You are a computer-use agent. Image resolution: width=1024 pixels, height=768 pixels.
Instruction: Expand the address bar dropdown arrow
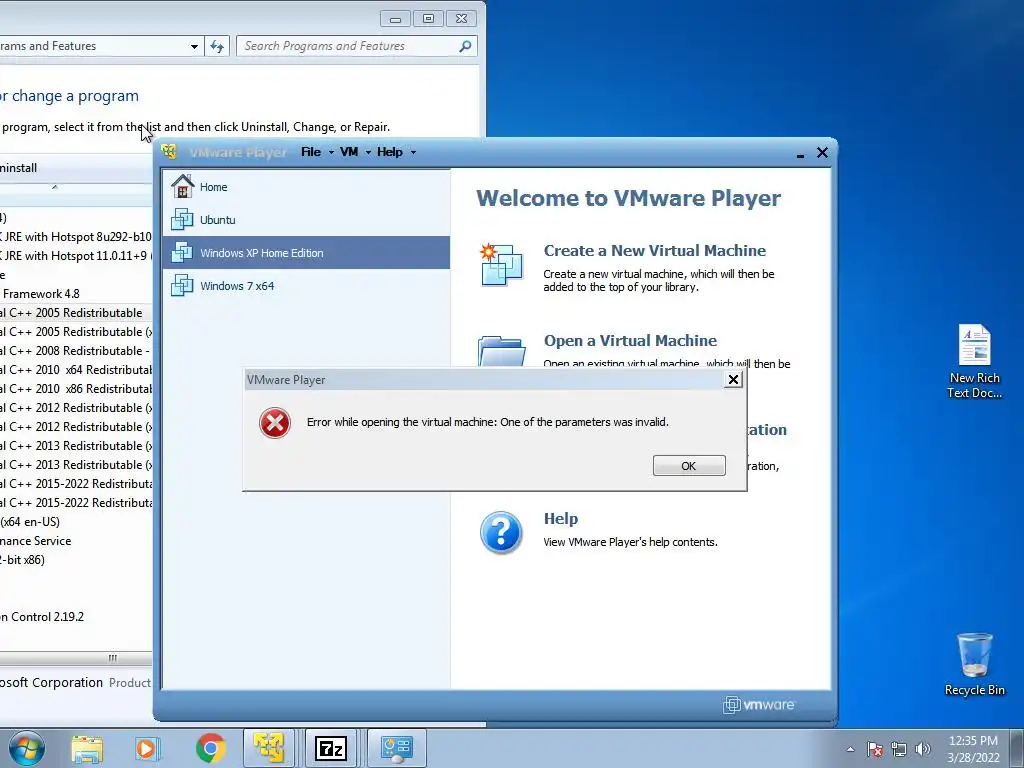[x=194, y=46]
